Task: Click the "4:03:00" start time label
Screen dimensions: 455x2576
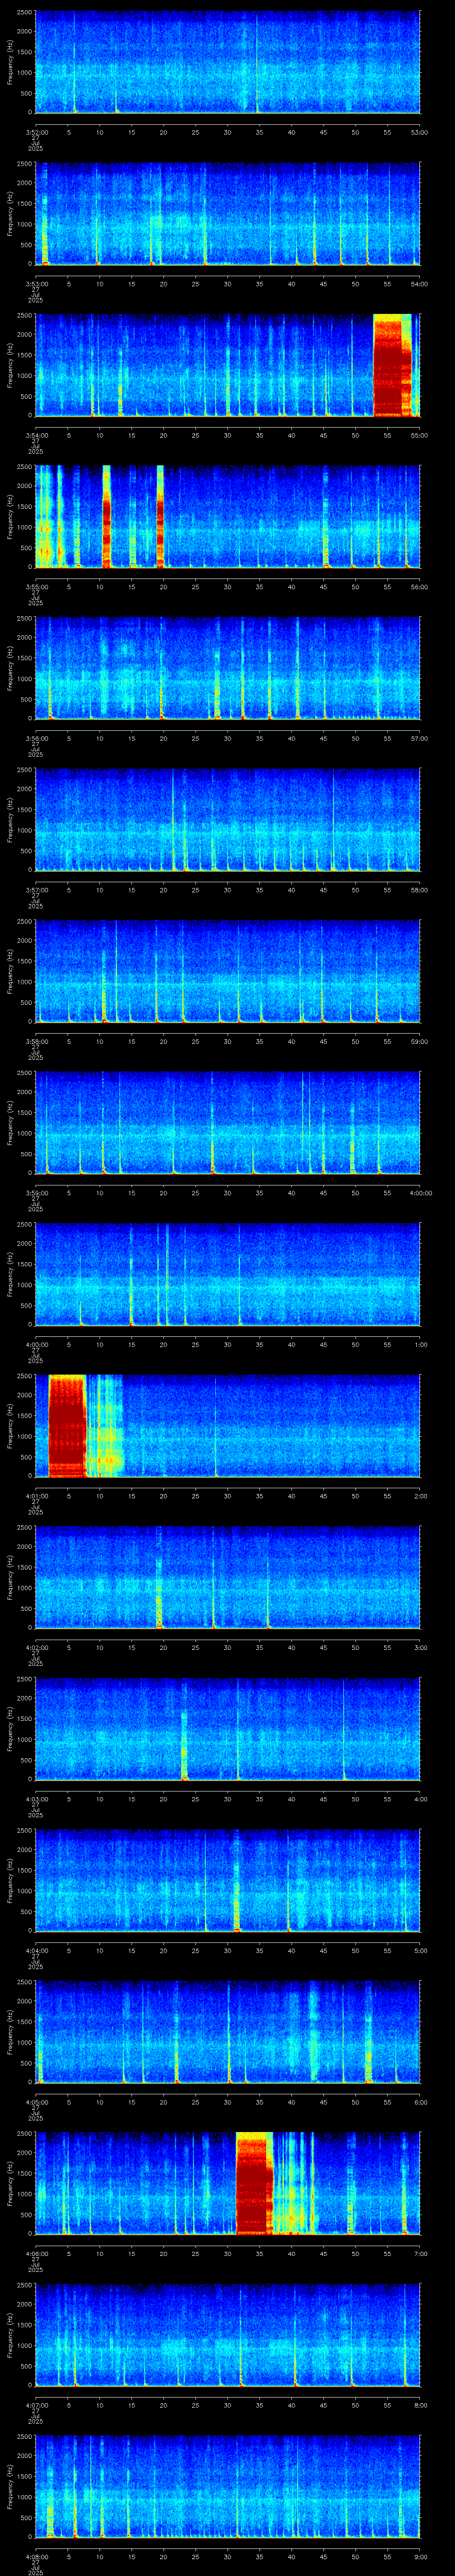Action: tap(36, 1800)
